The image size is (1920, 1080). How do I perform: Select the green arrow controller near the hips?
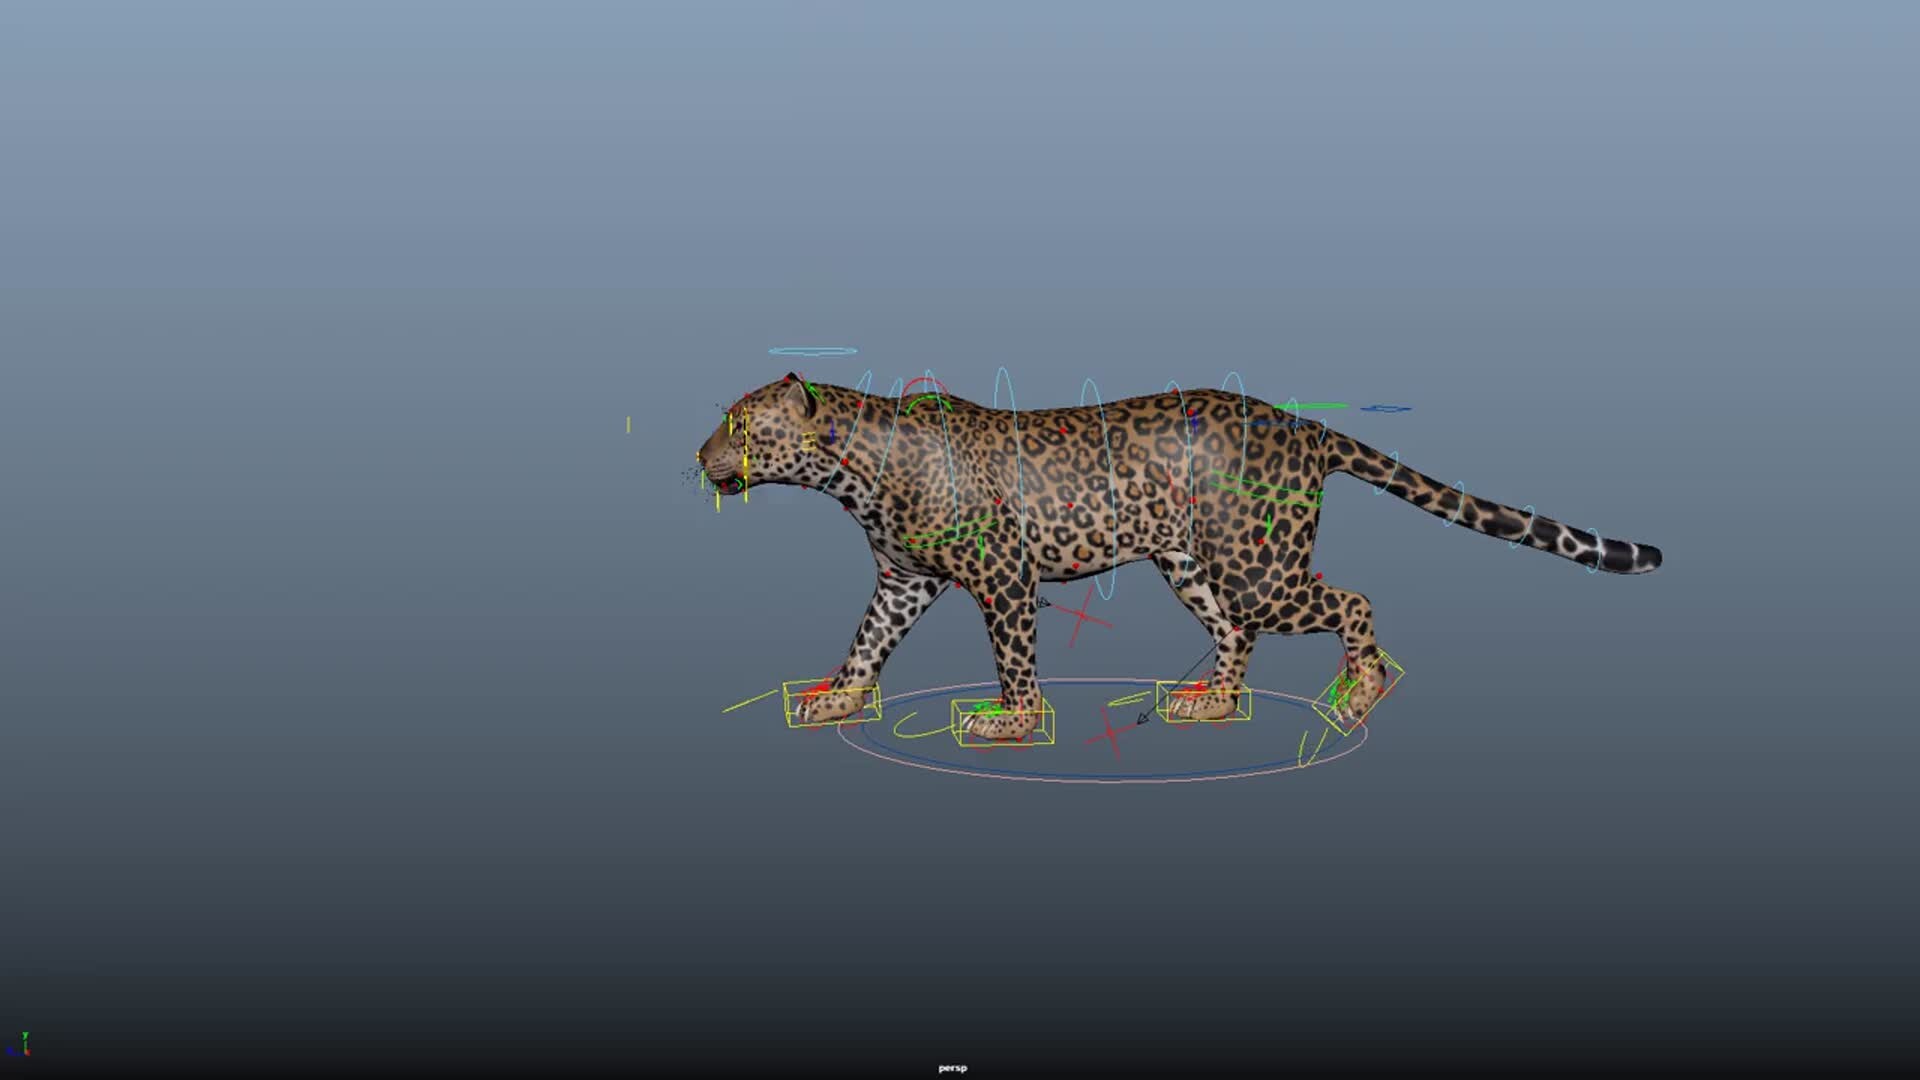[x=1314, y=404]
